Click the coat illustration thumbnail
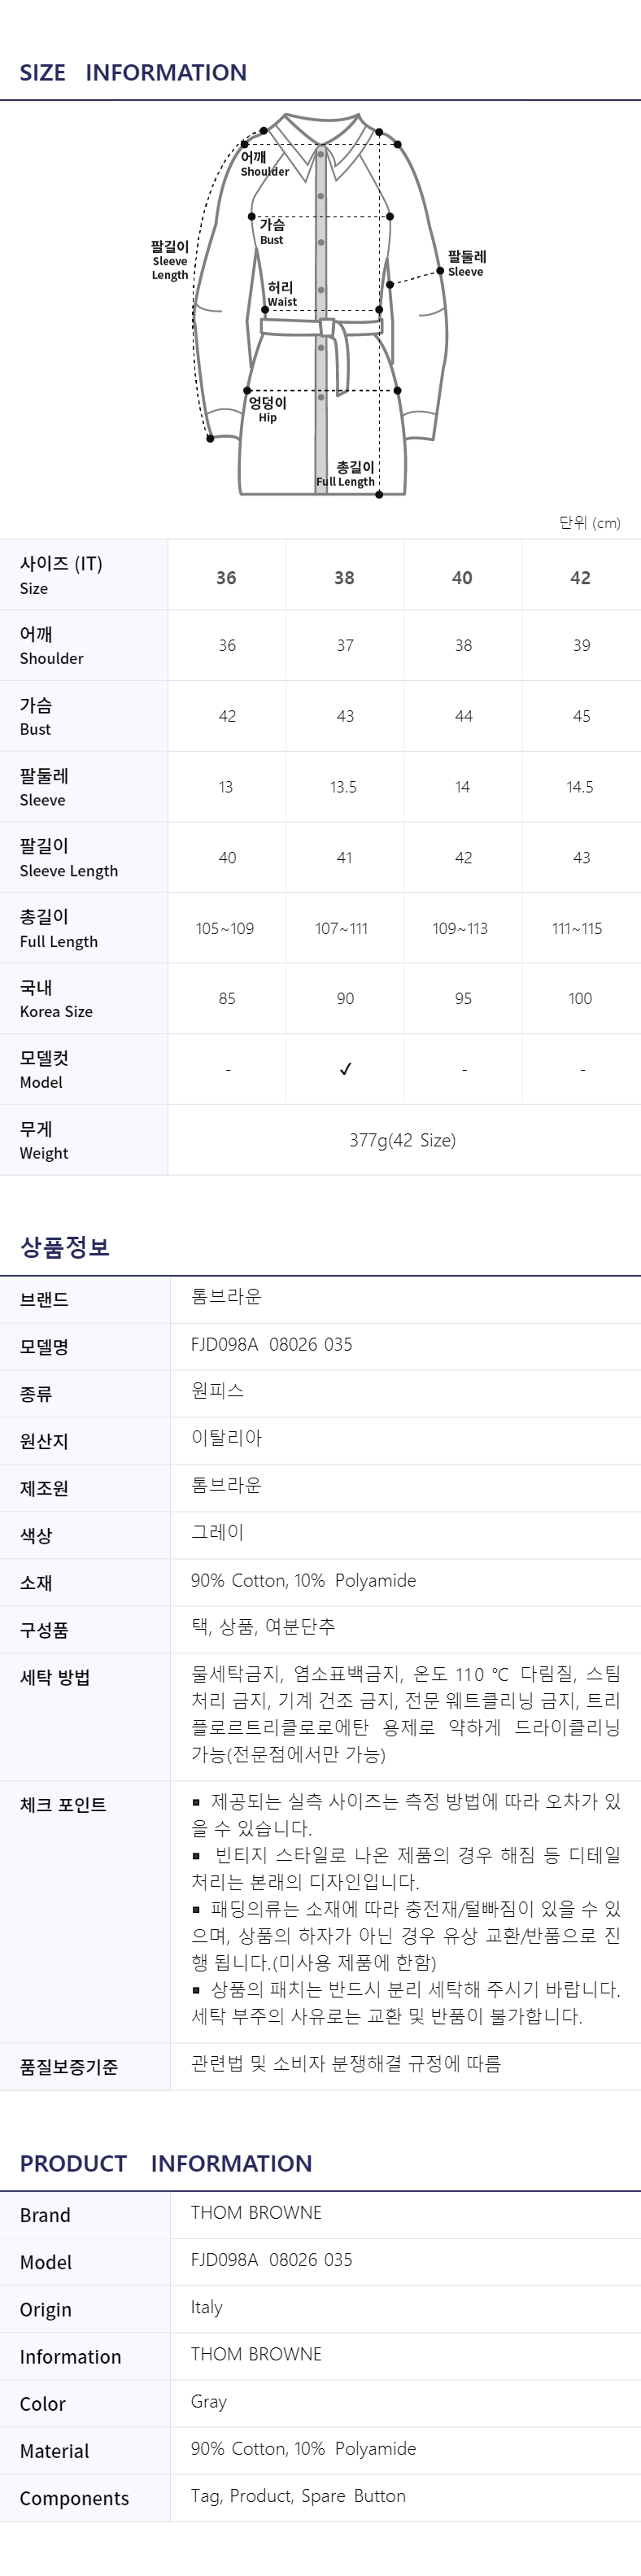This screenshot has height=2576, width=641. click(321, 305)
